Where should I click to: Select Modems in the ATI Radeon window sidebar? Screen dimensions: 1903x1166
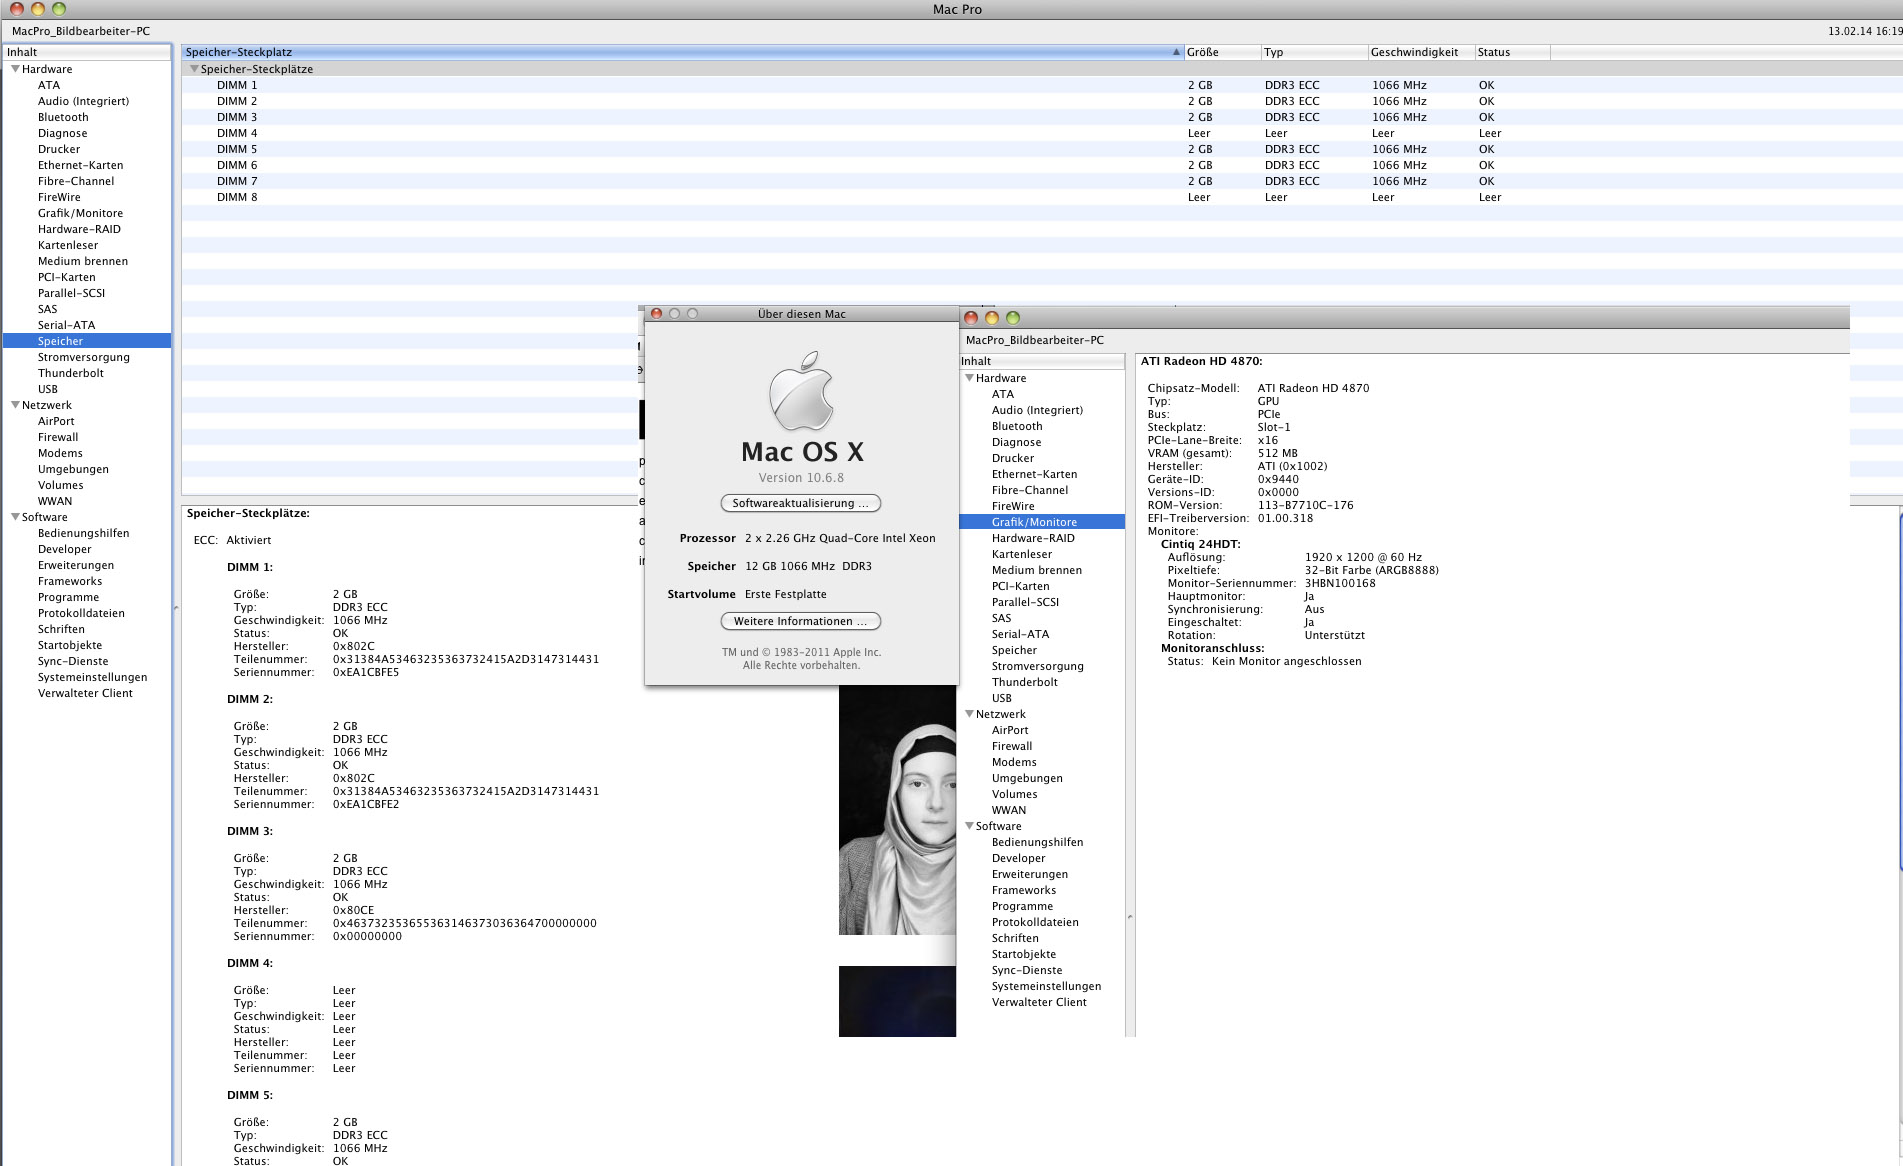pos(1014,762)
